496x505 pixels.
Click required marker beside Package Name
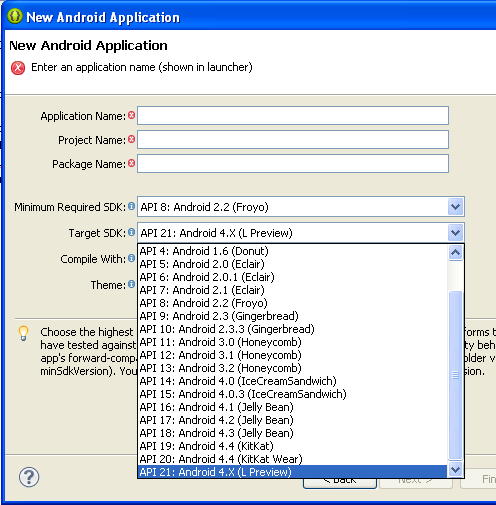[131, 163]
